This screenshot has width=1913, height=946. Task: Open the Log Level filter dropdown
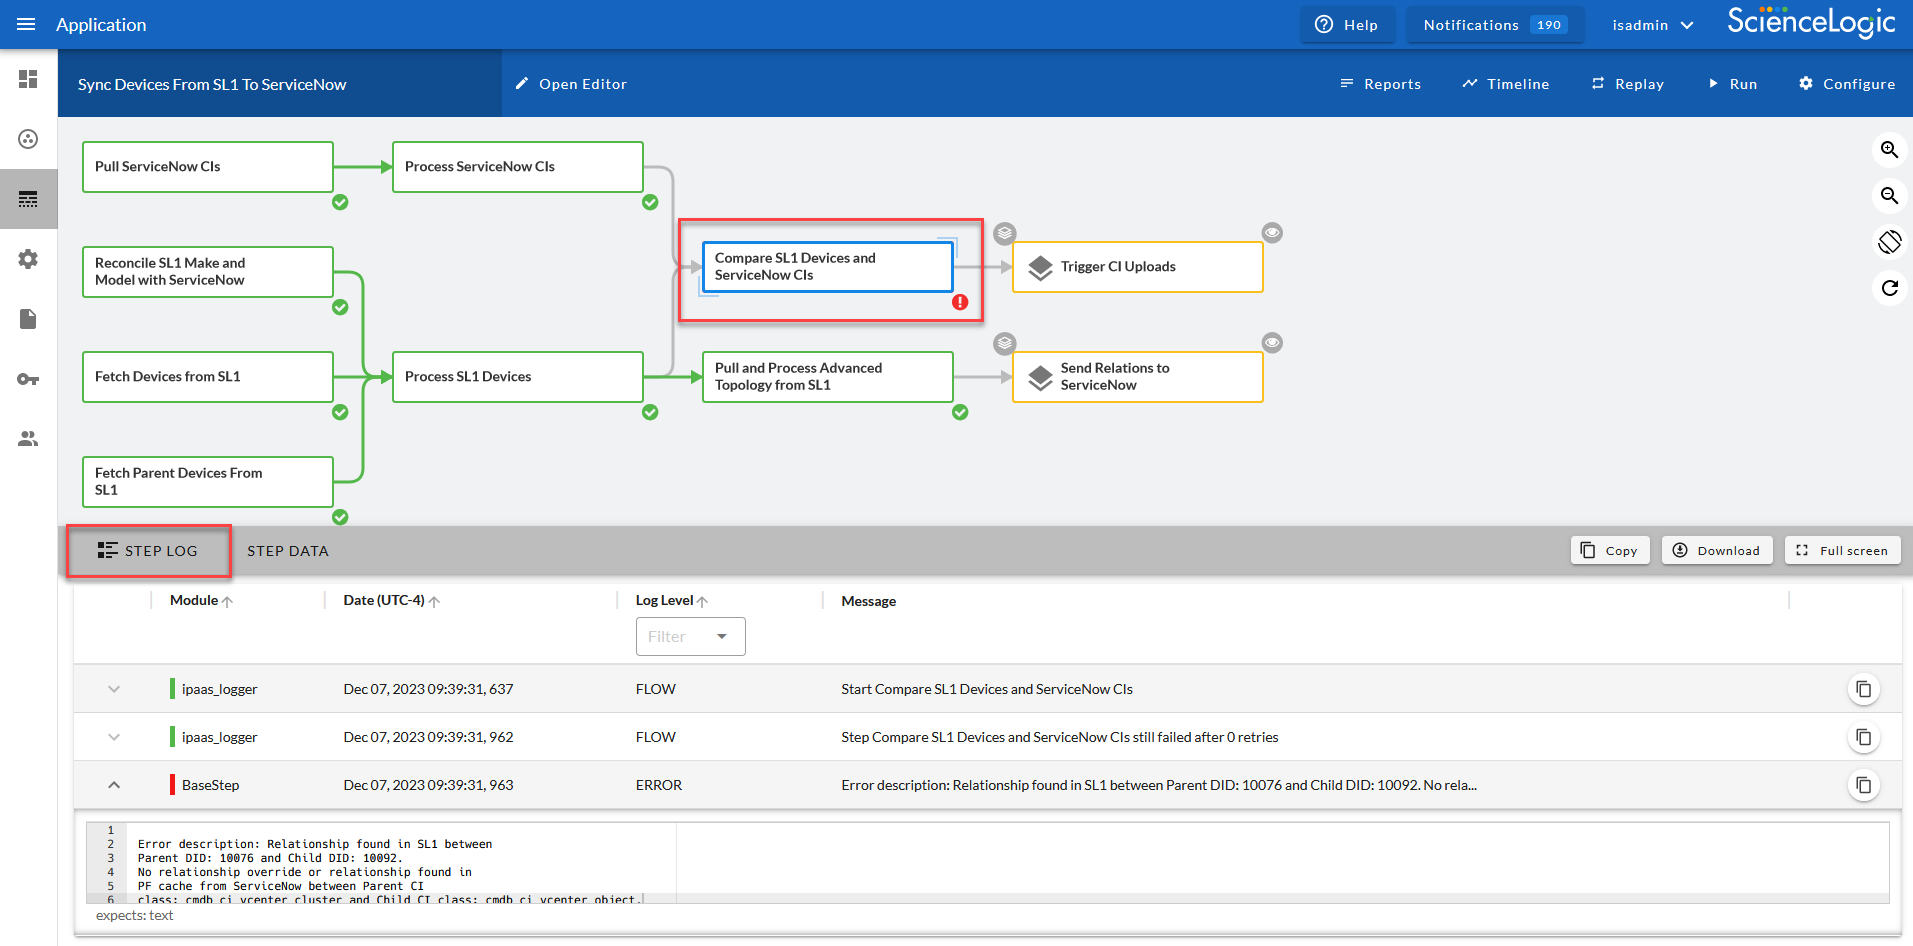[x=690, y=637]
